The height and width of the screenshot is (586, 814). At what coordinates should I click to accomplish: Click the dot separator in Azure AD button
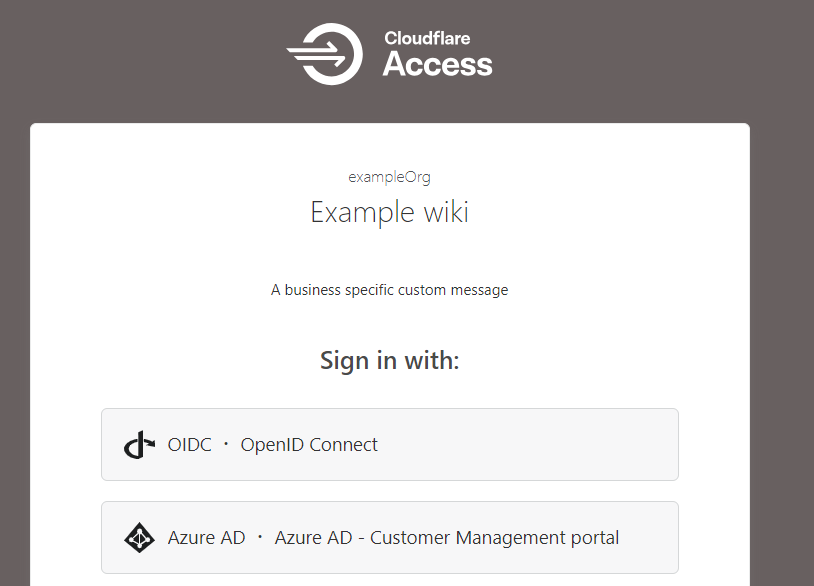[x=260, y=538]
